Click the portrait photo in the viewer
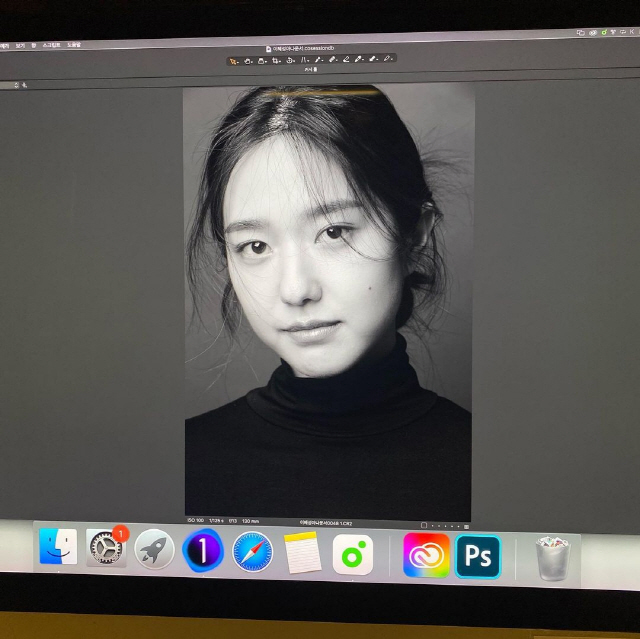 328,300
